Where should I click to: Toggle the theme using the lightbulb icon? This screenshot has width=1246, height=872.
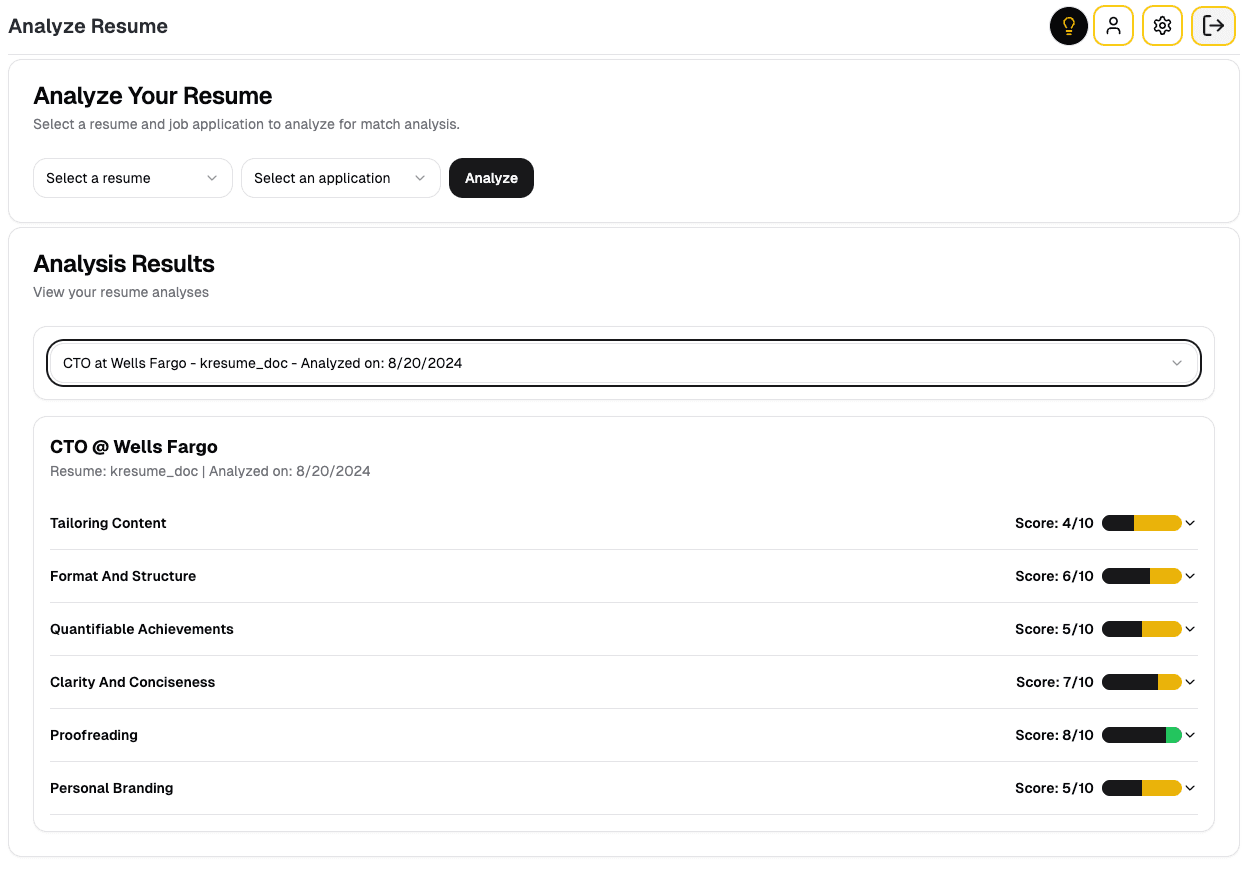[x=1068, y=26]
